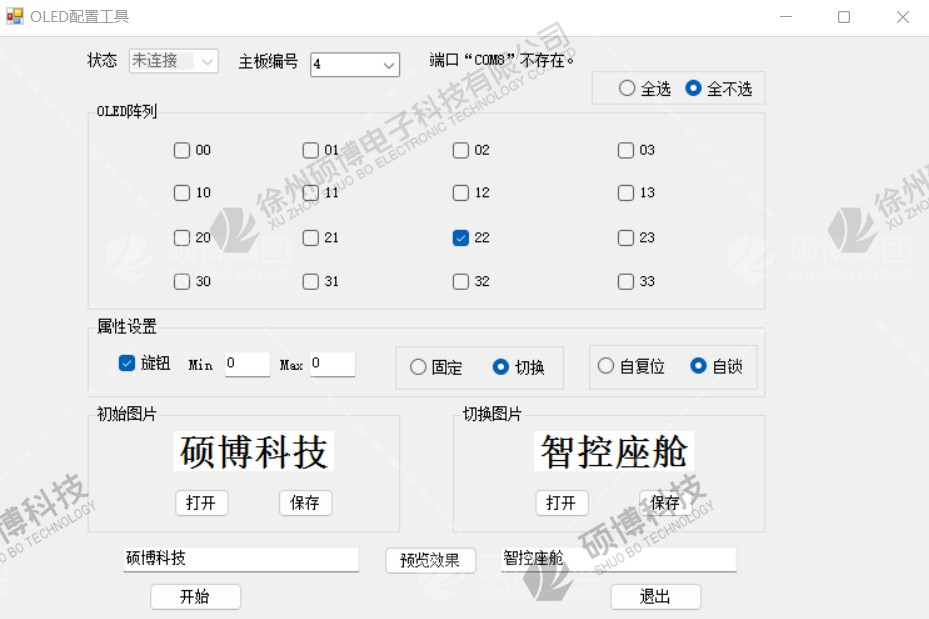Check checkbox 13 in OLED阵列
The image size is (929, 619).
[x=626, y=193]
